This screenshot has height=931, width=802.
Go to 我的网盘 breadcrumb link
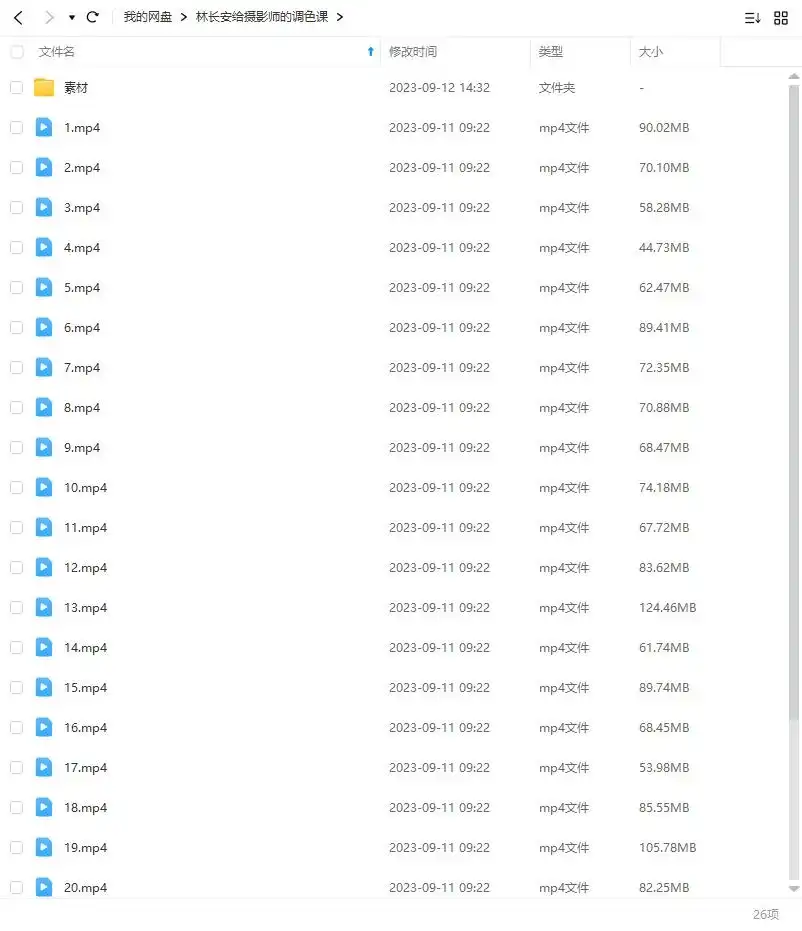148,17
